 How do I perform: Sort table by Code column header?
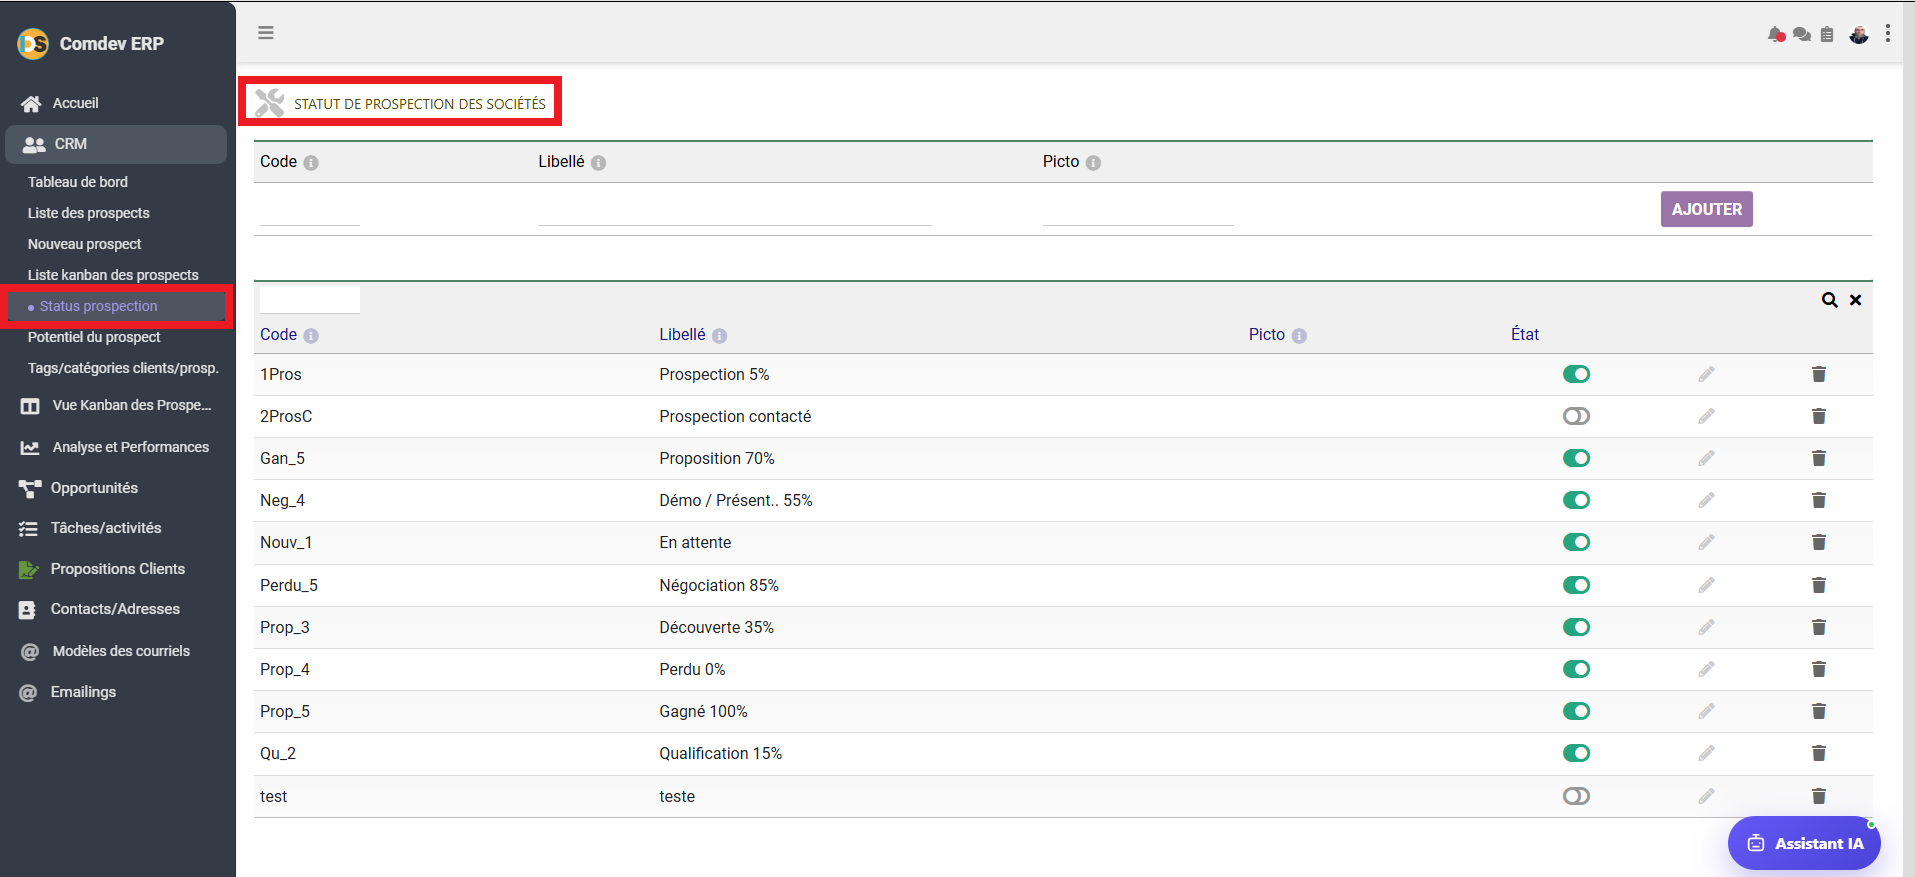click(278, 335)
